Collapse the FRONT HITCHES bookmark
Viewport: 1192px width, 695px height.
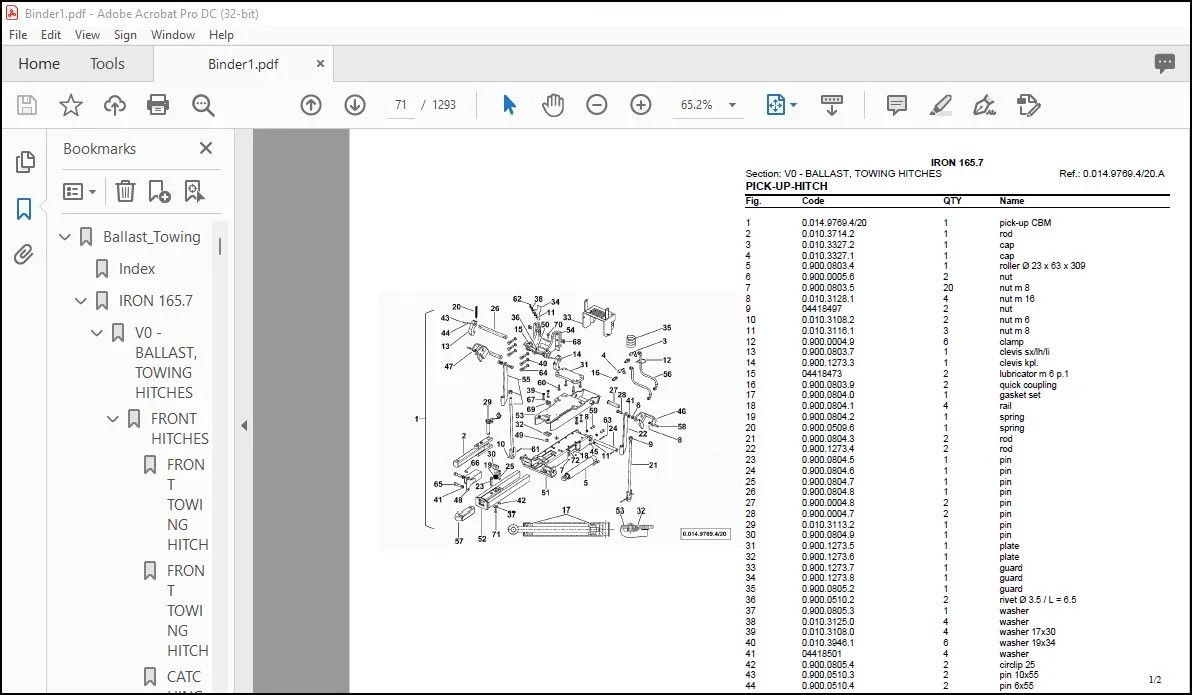pyautogui.click(x=113, y=419)
